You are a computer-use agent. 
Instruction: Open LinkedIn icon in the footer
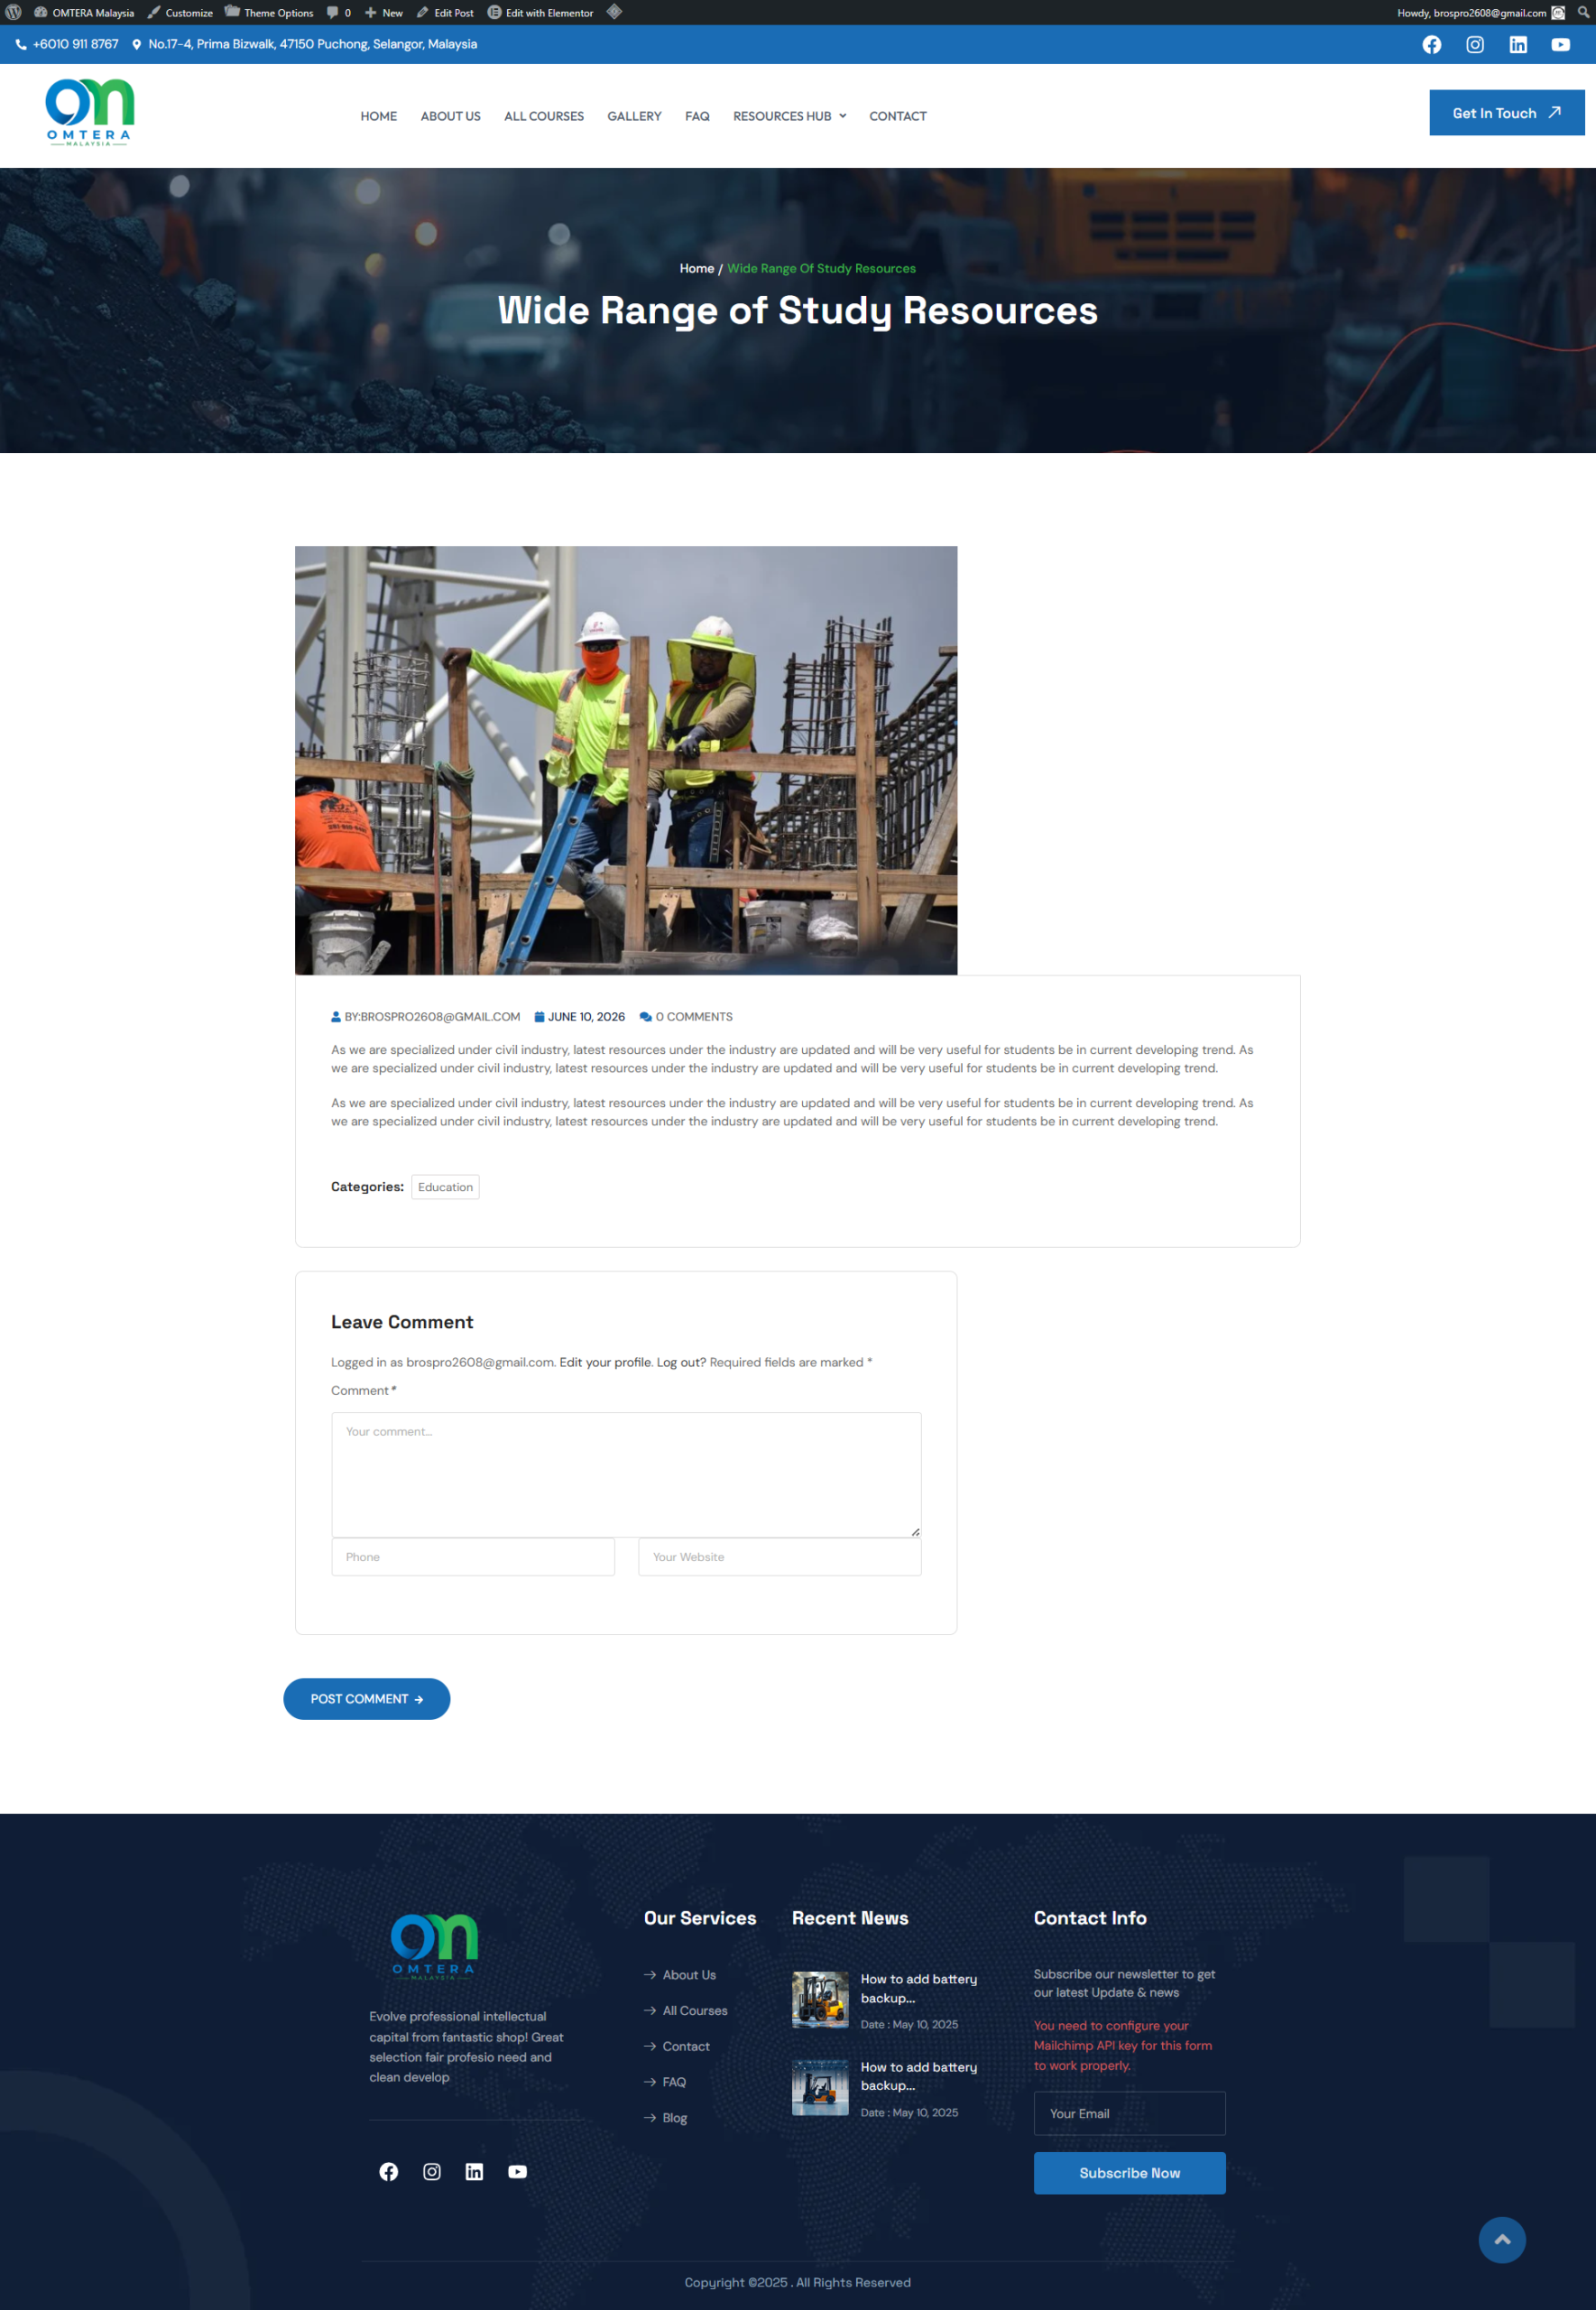(475, 2172)
